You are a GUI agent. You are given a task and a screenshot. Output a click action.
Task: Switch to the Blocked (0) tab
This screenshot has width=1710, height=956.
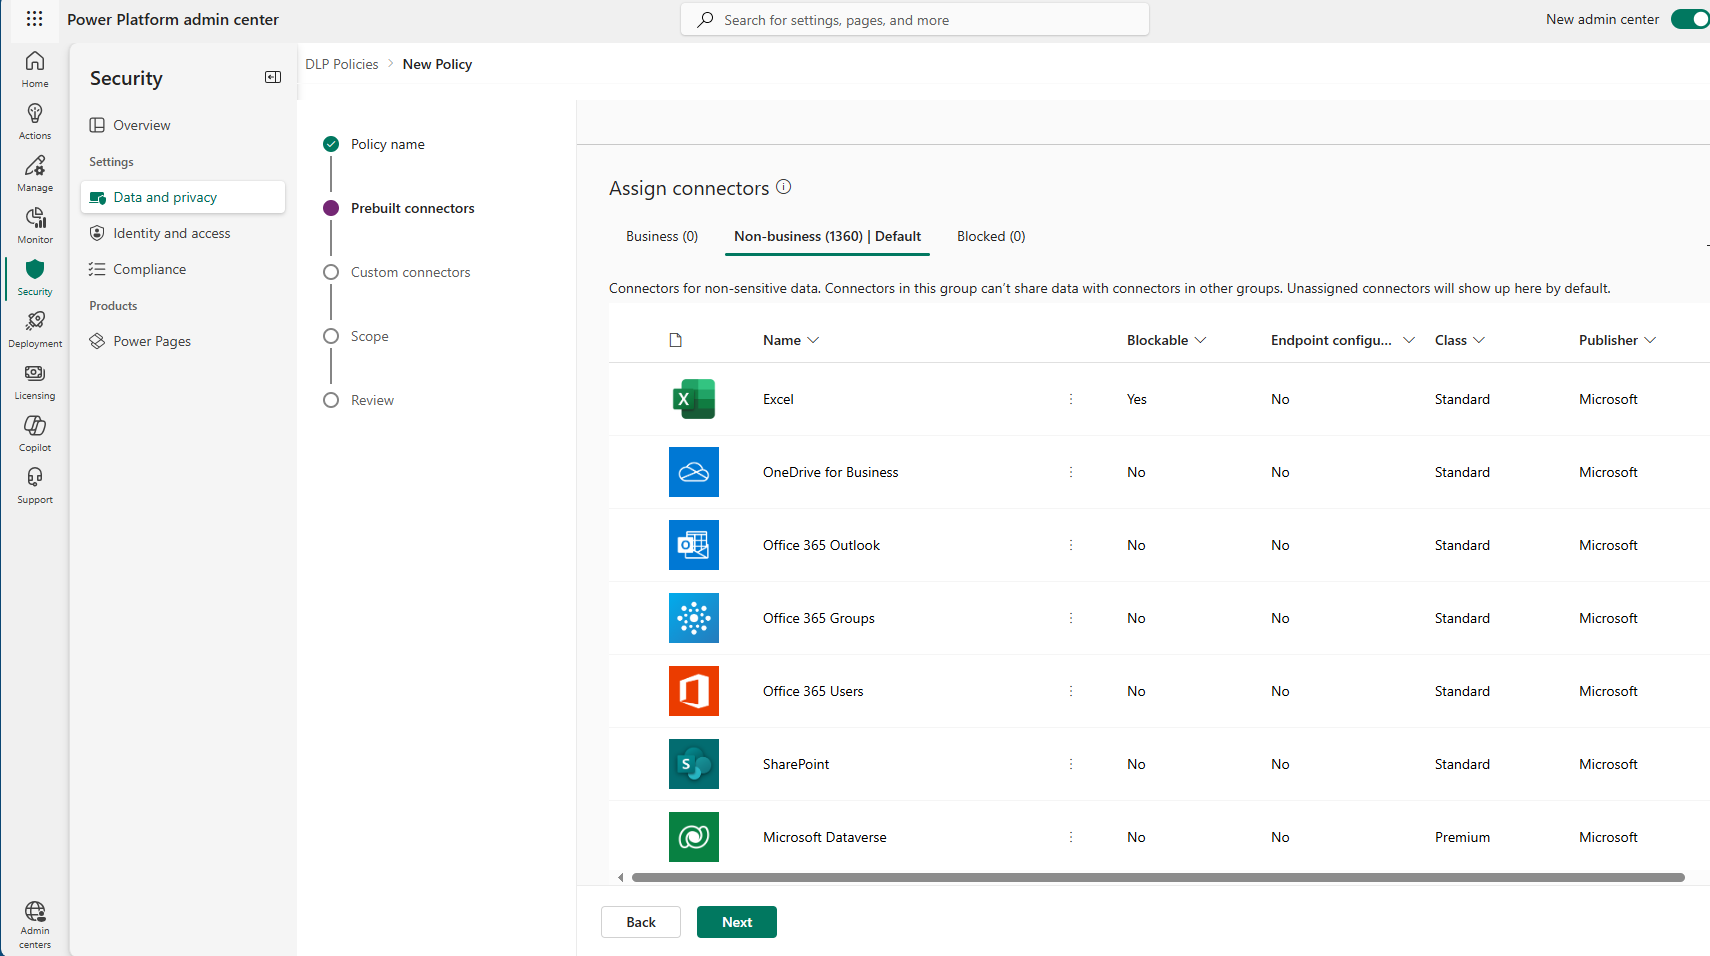[x=991, y=236]
